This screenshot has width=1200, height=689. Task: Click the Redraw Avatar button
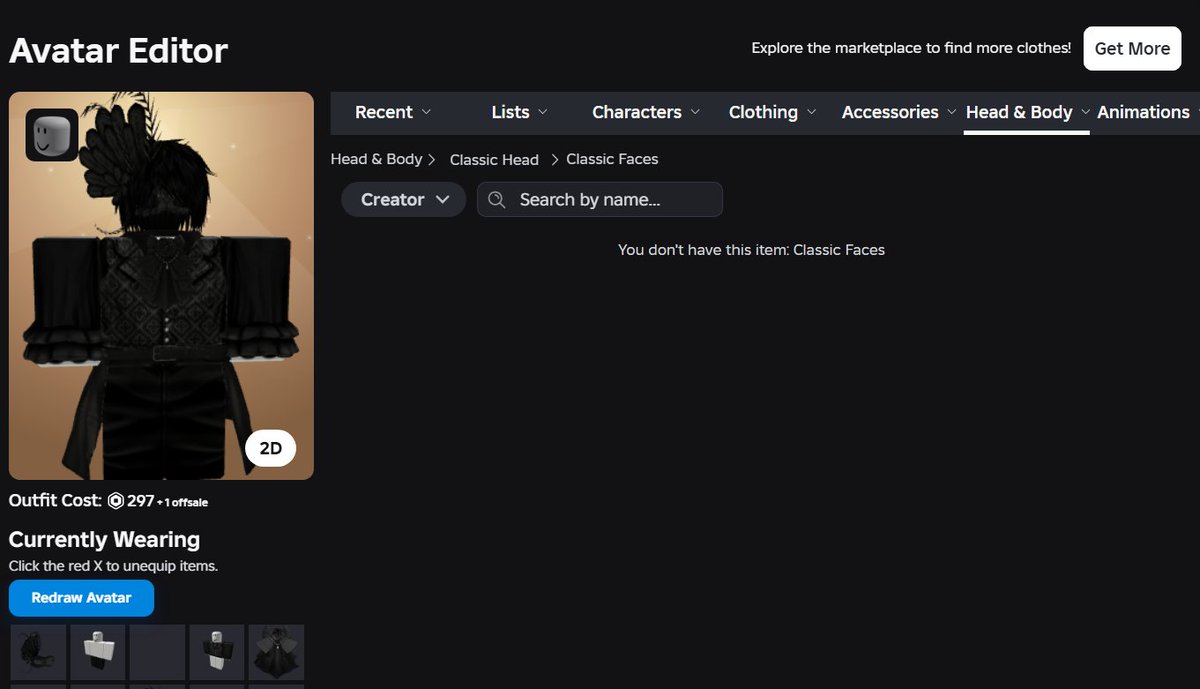click(82, 598)
